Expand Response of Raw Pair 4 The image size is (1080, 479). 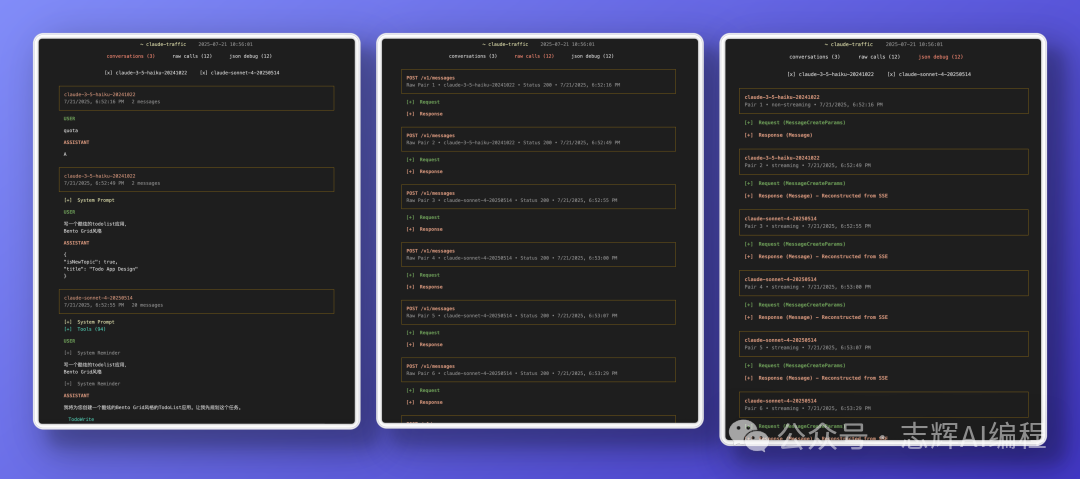(424, 287)
